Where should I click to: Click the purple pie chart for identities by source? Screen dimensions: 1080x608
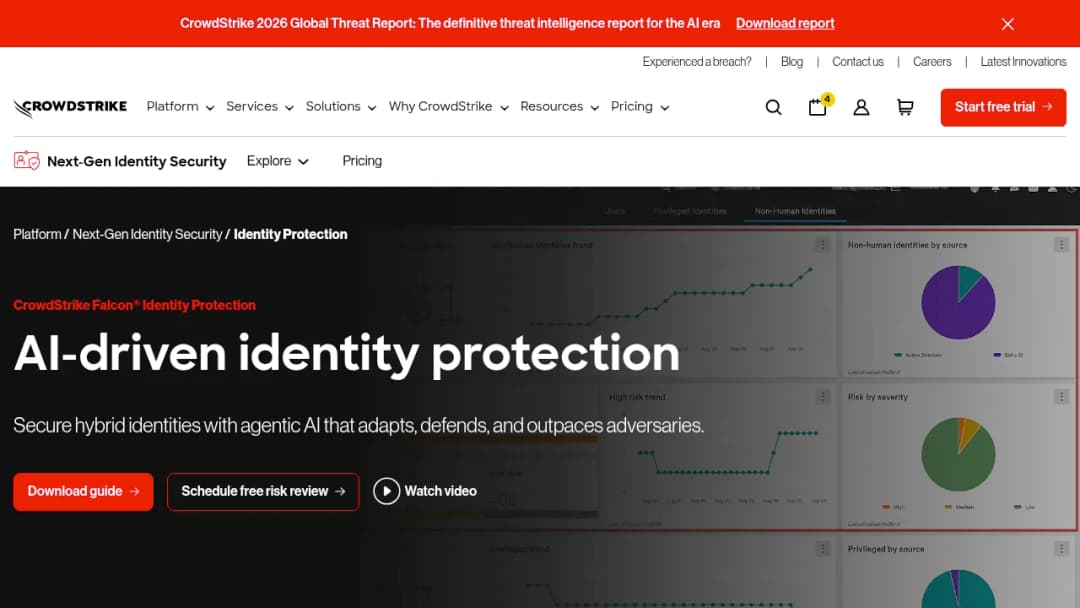[958, 302]
